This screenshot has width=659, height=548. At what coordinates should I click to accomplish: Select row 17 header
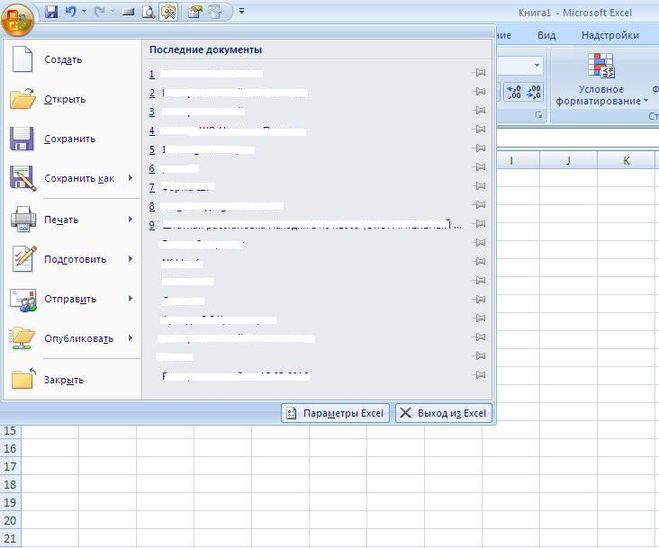tap(10, 466)
